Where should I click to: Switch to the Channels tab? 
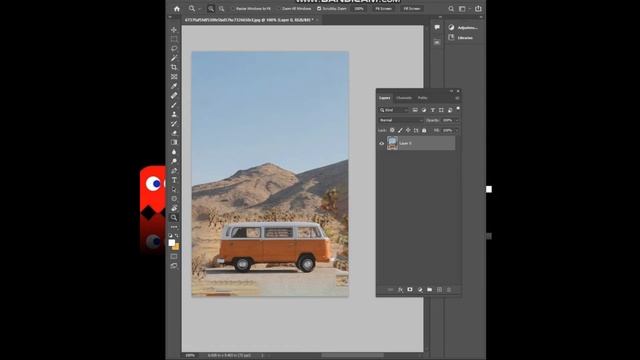(x=404, y=98)
